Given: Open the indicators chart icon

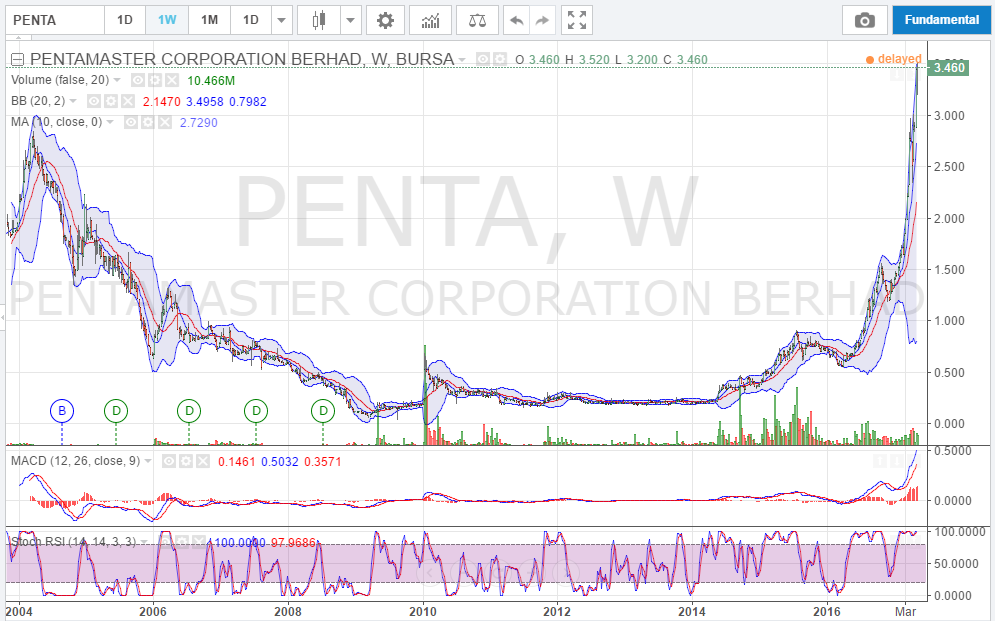Looking at the screenshot, I should pos(430,20).
